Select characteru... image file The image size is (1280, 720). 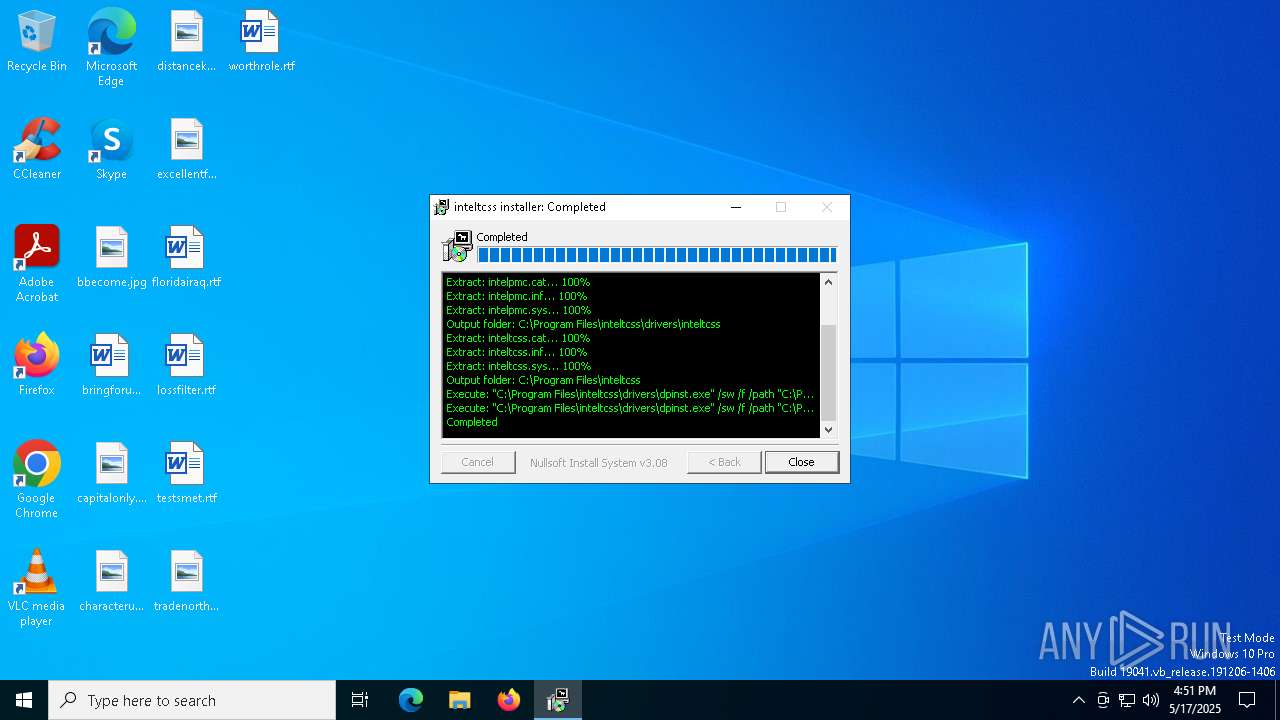[x=111, y=581]
